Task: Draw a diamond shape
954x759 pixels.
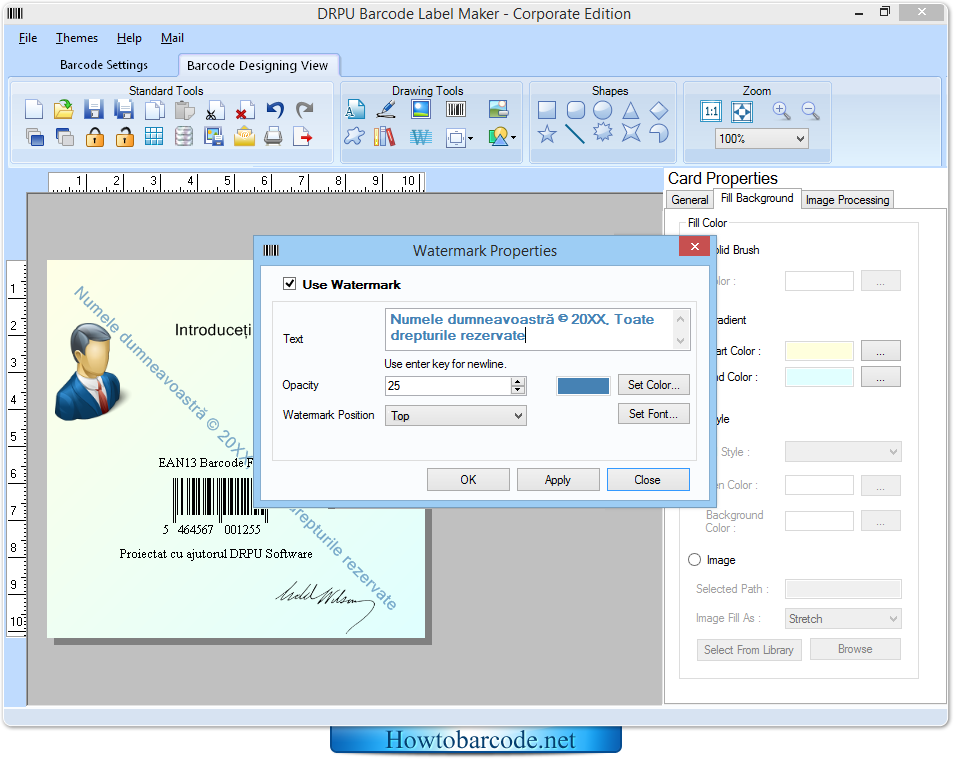Action: (x=659, y=110)
